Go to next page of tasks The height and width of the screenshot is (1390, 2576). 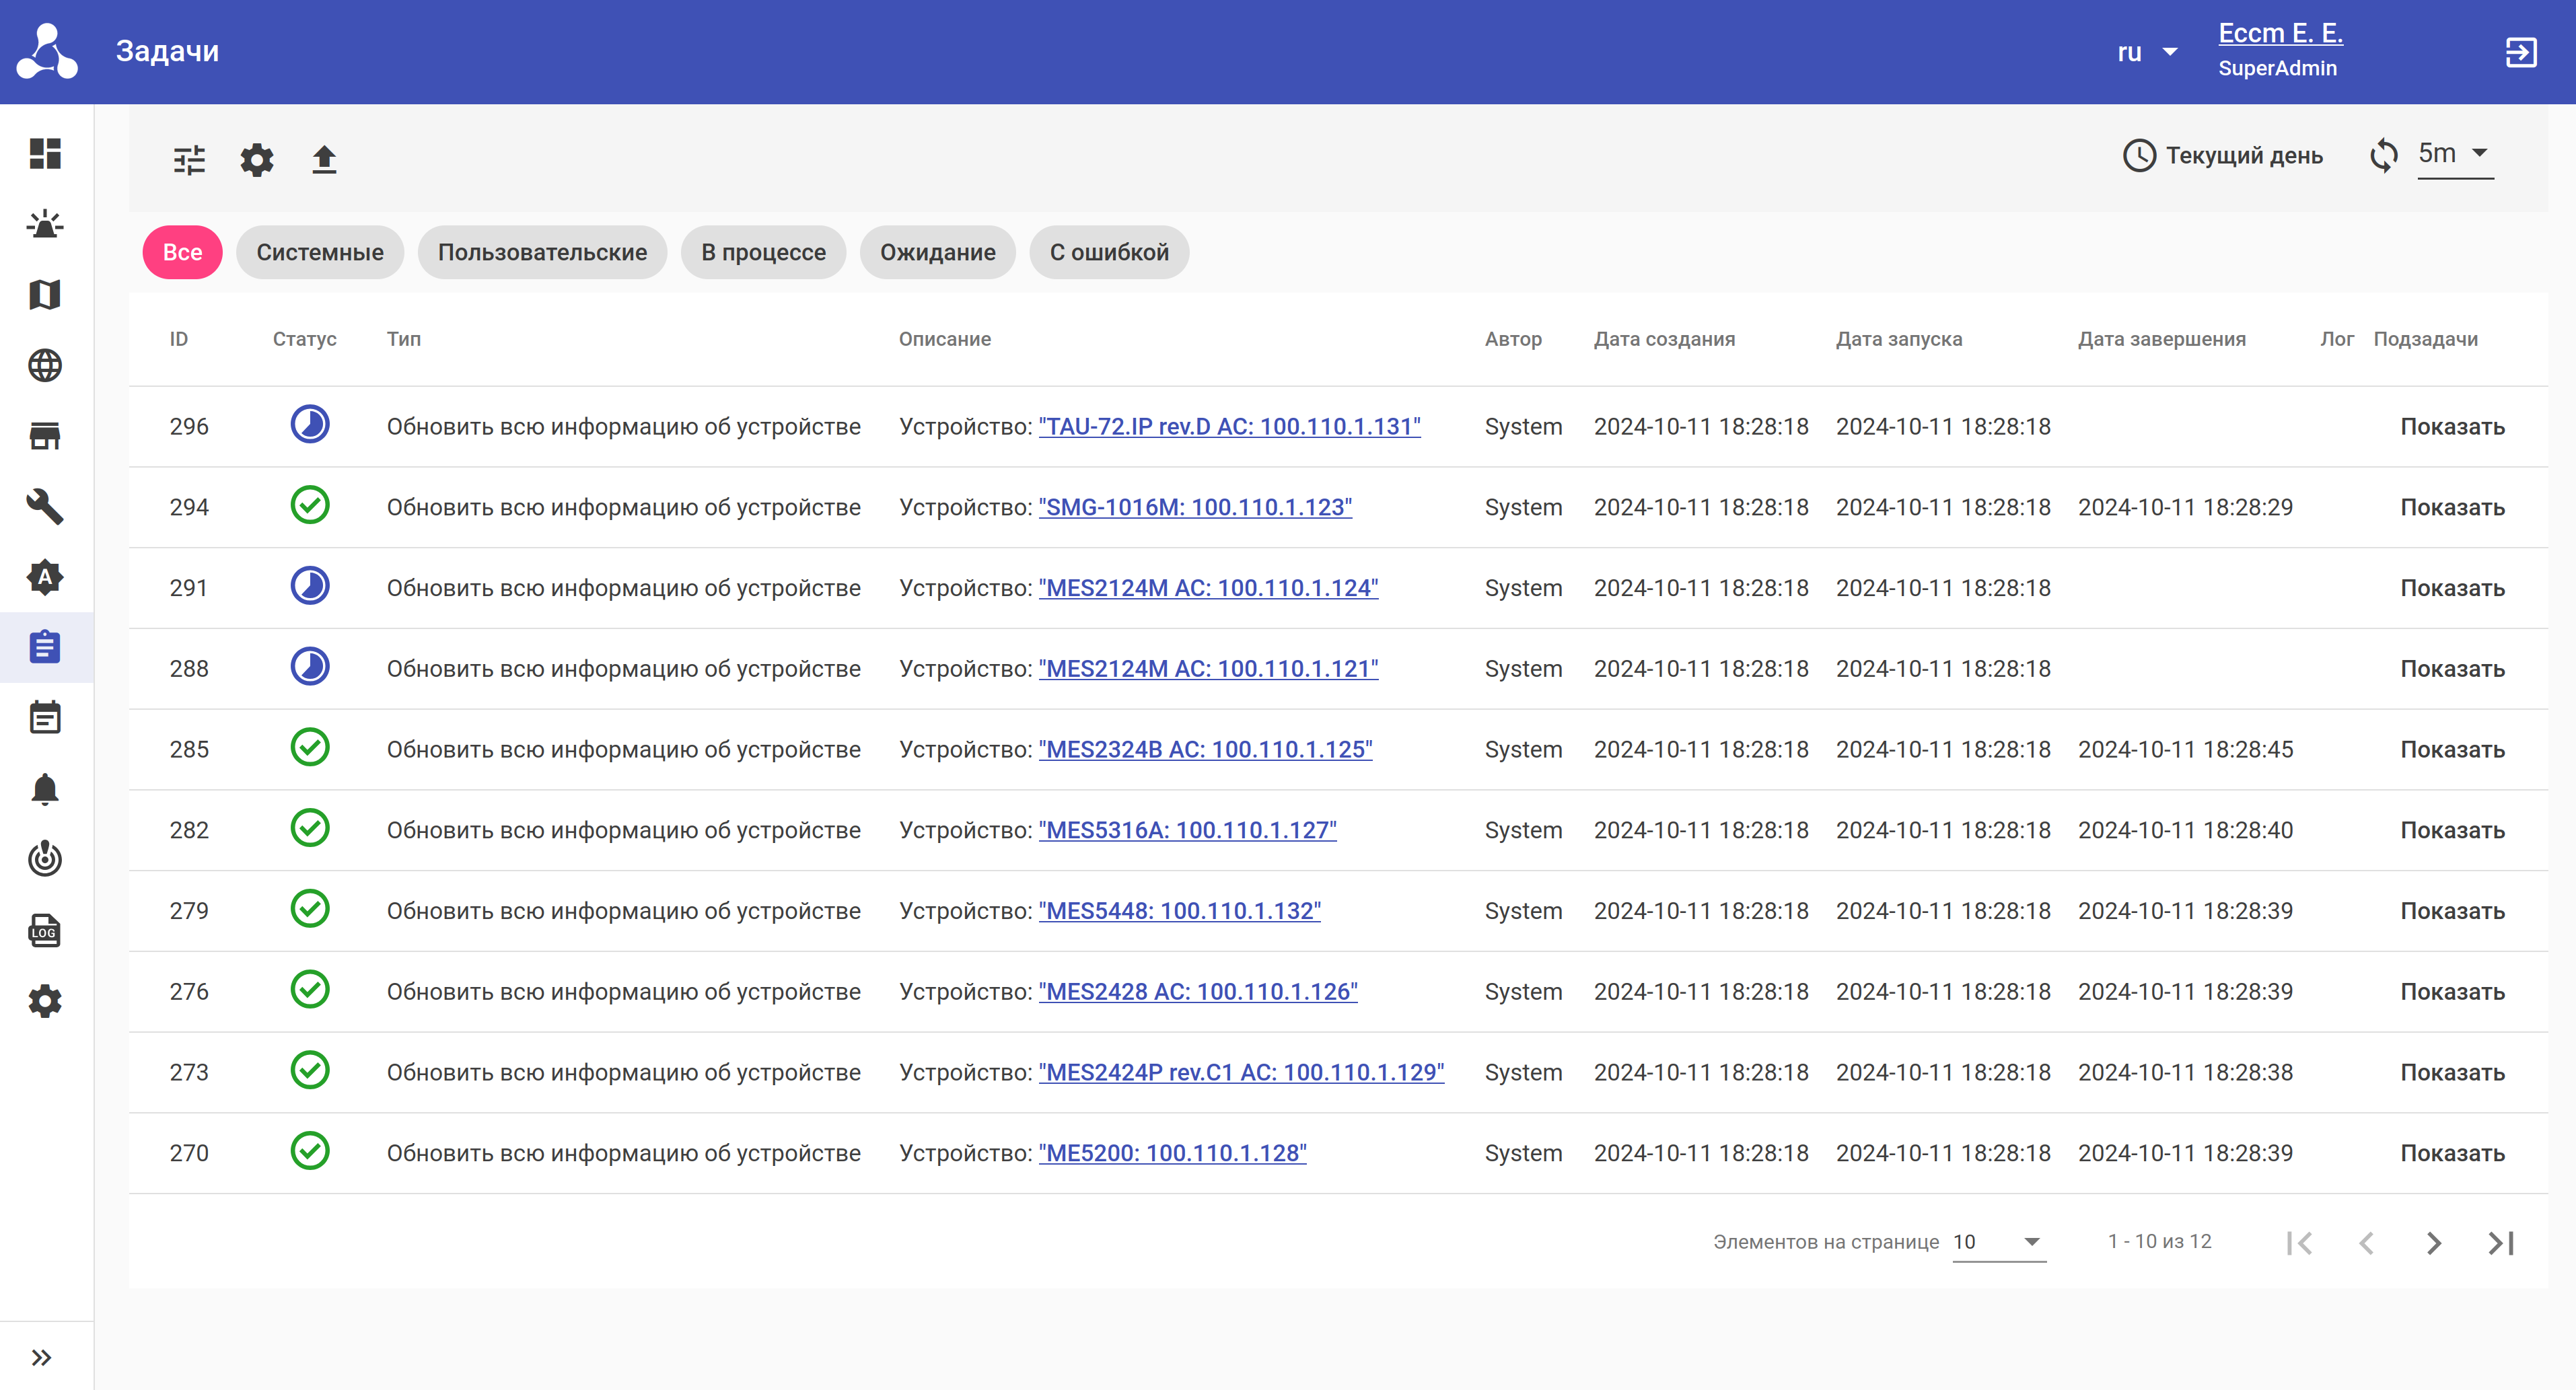coord(2434,1243)
